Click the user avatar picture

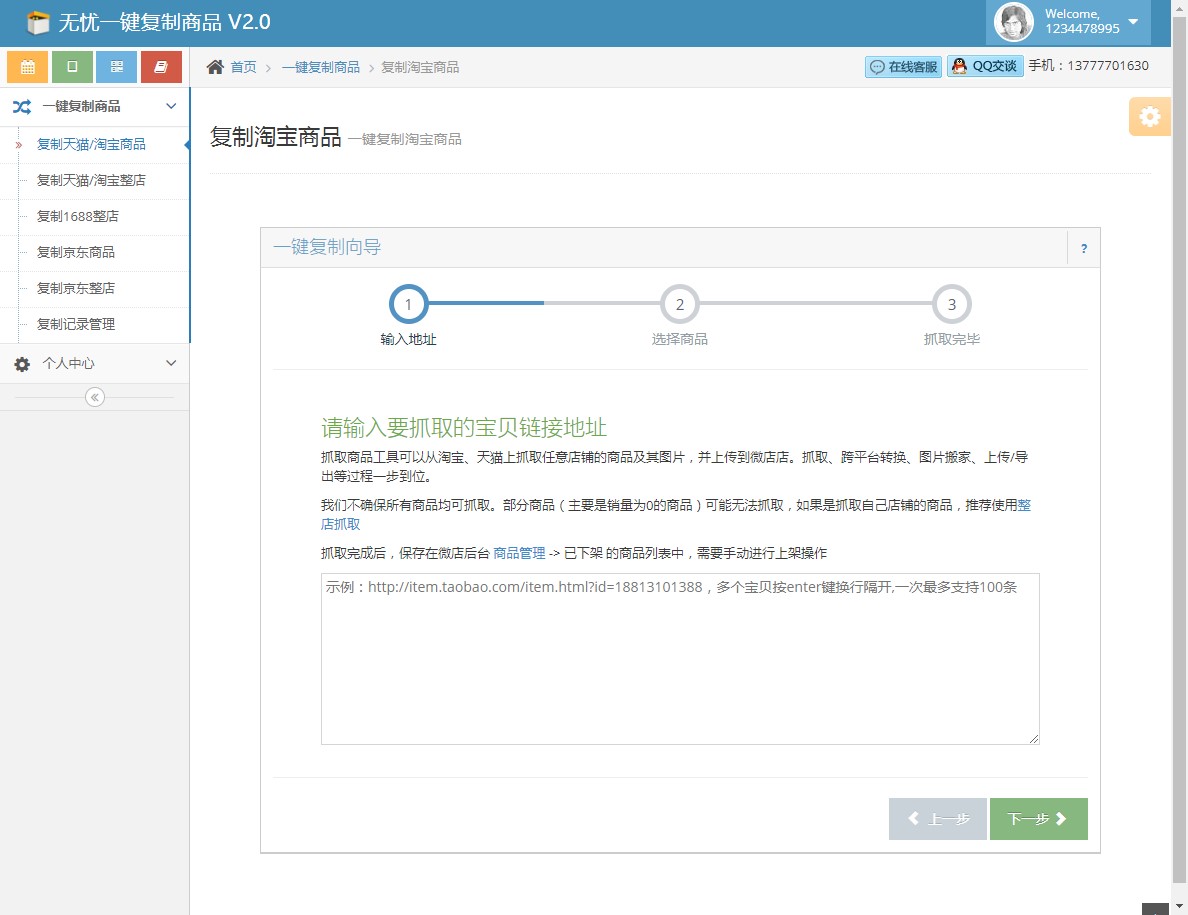1014,21
